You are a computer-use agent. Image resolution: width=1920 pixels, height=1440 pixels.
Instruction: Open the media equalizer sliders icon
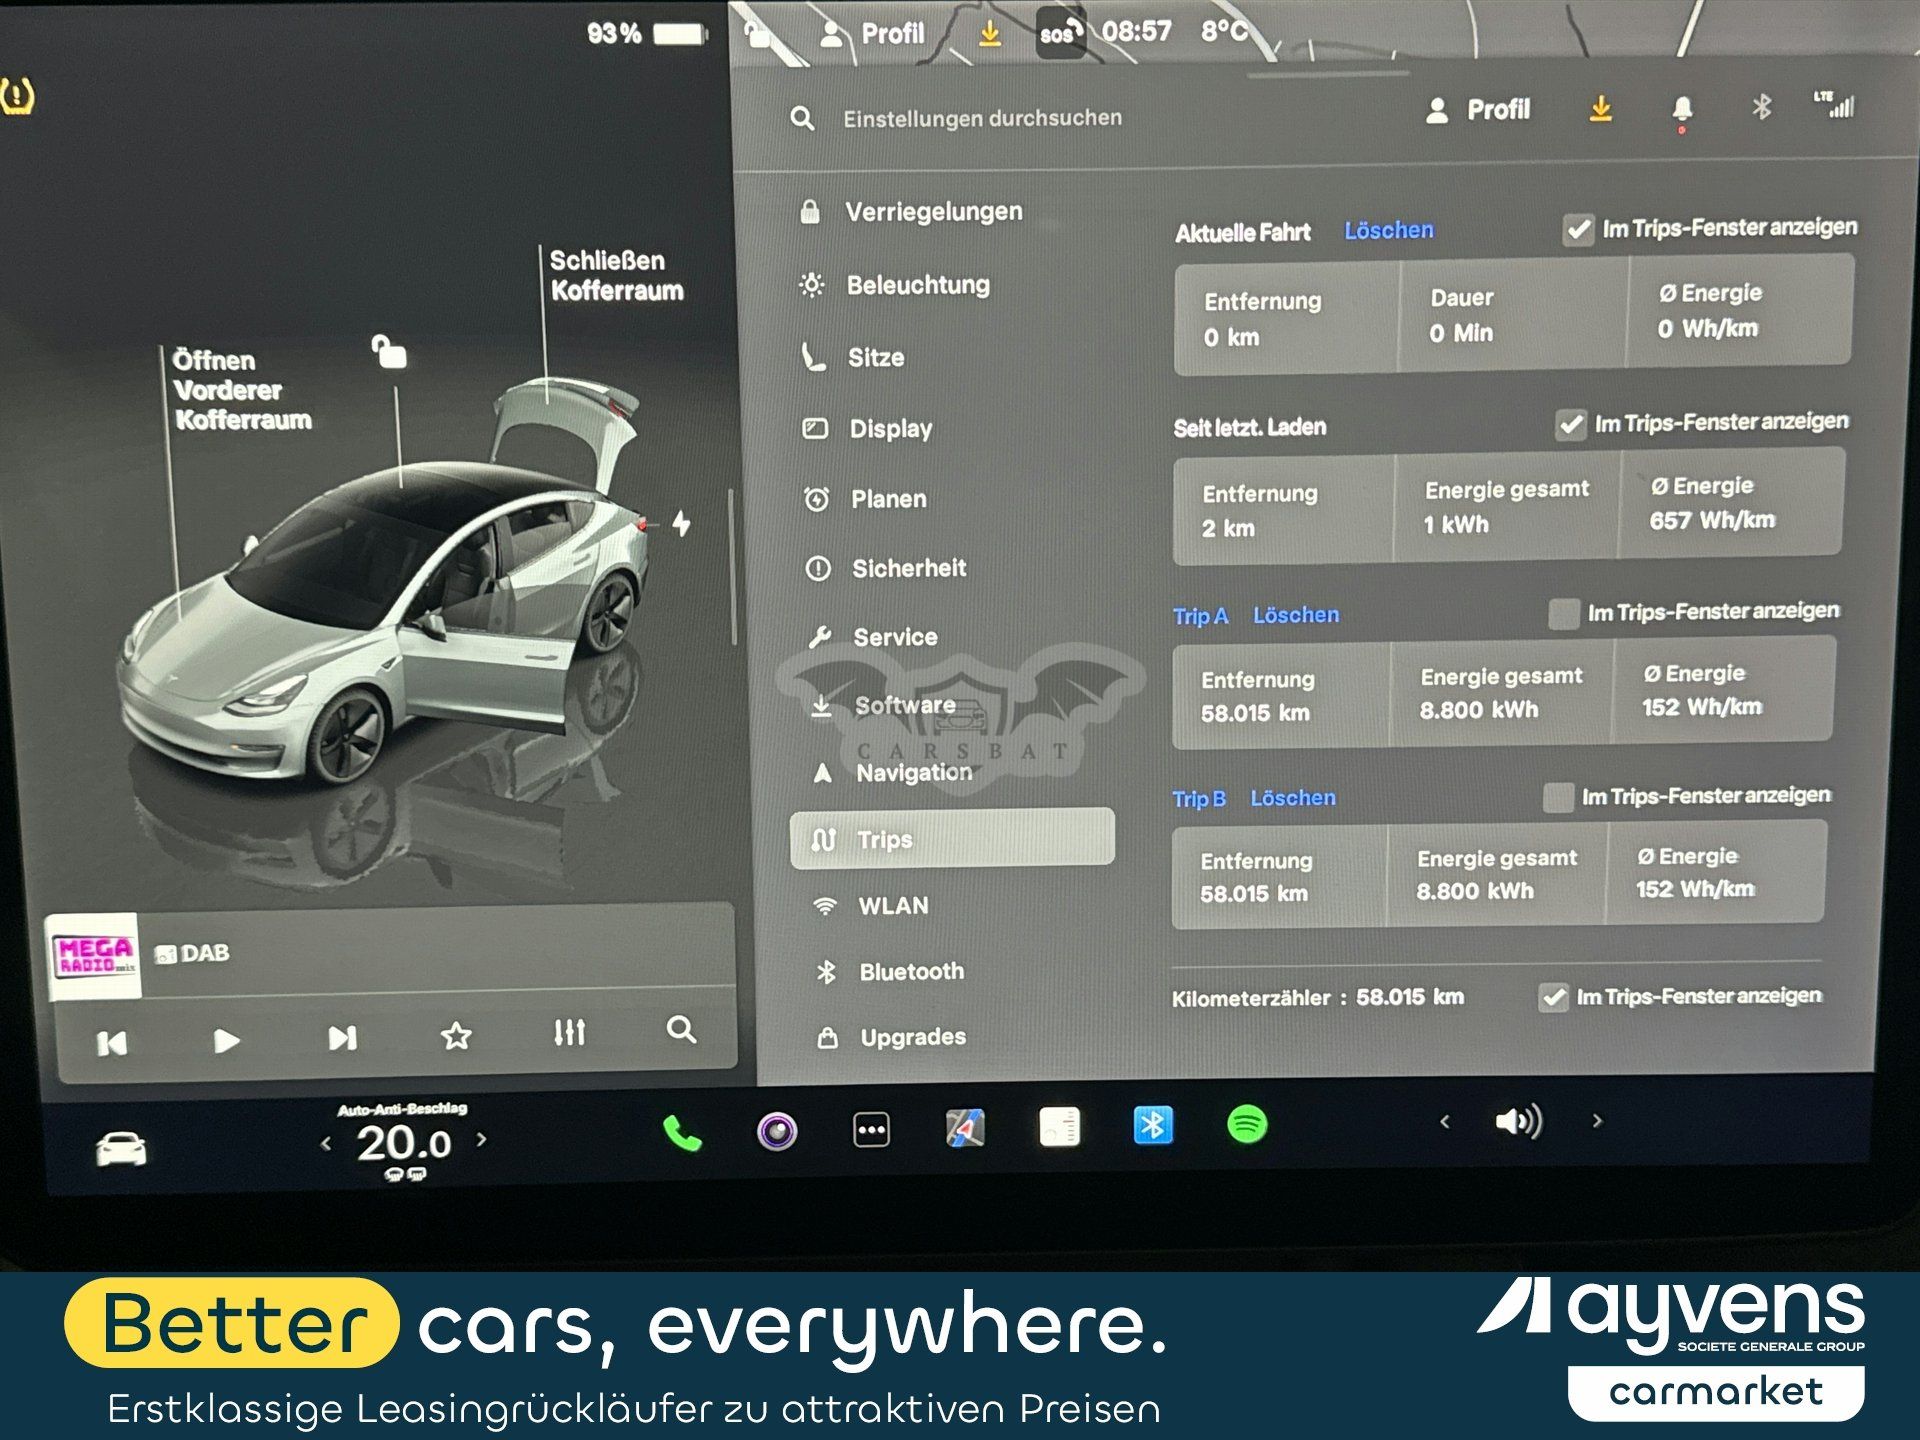point(569,1033)
